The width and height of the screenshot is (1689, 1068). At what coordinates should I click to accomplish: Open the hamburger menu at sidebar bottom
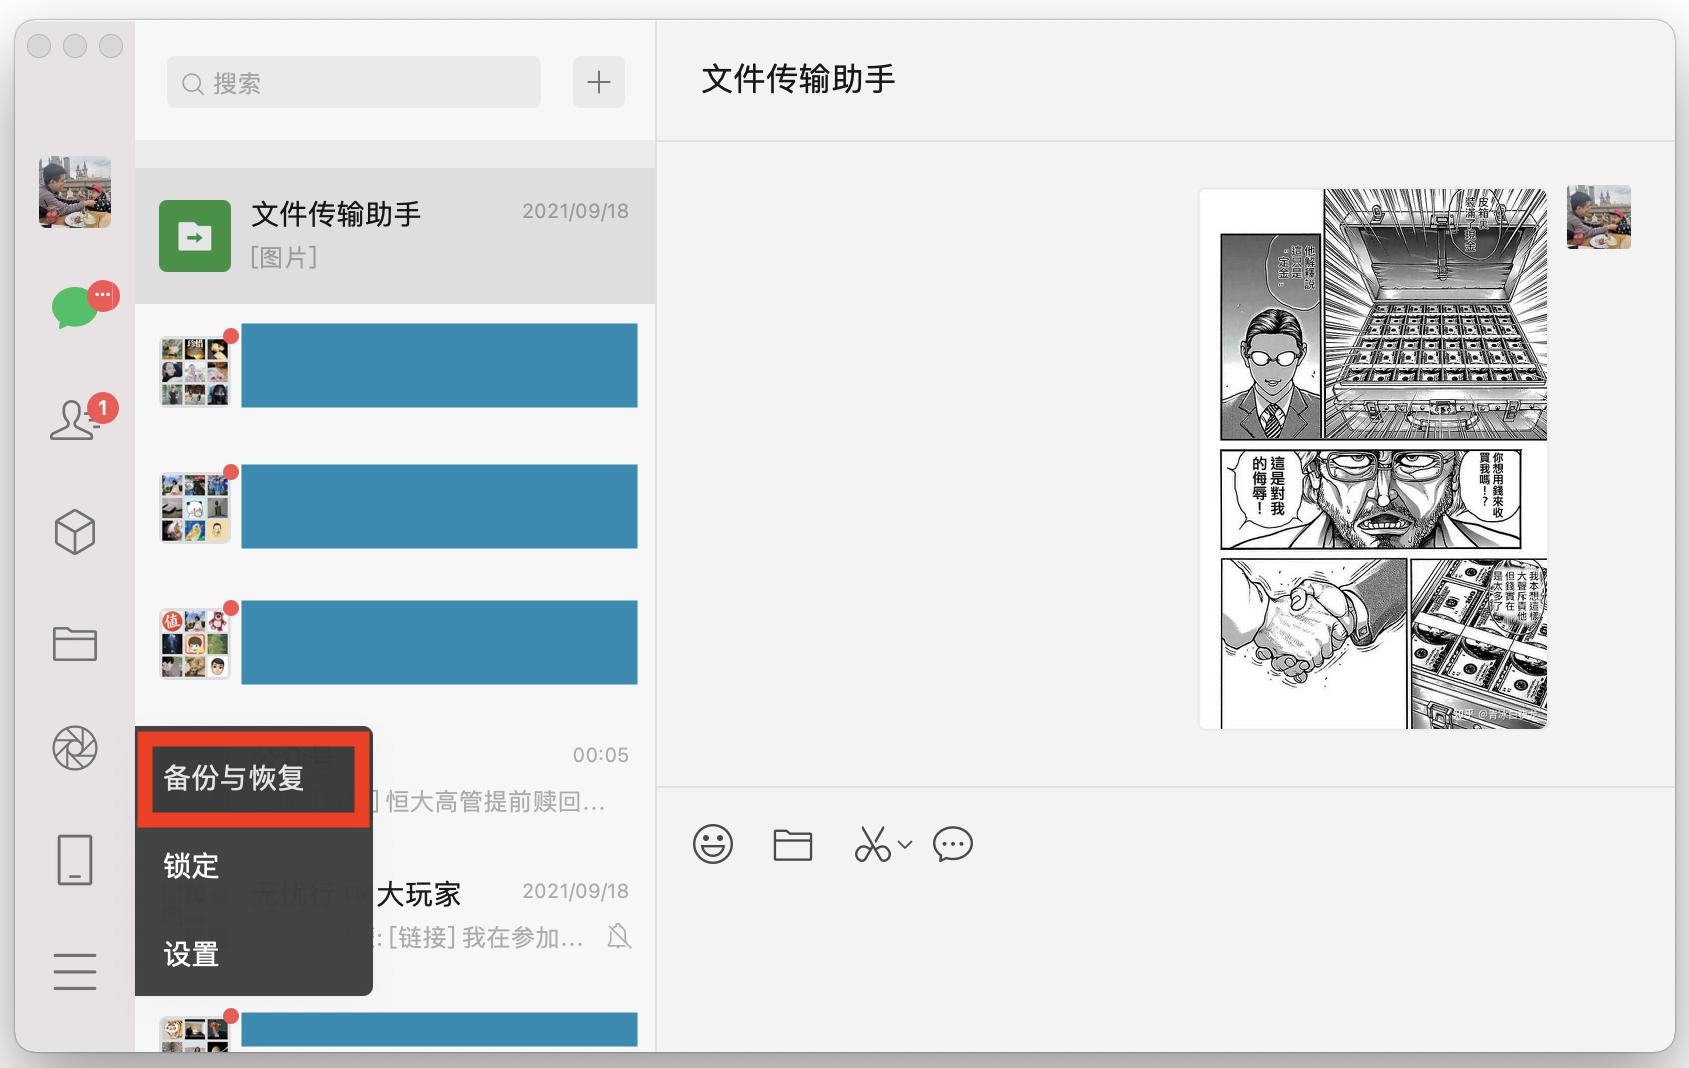click(x=75, y=971)
